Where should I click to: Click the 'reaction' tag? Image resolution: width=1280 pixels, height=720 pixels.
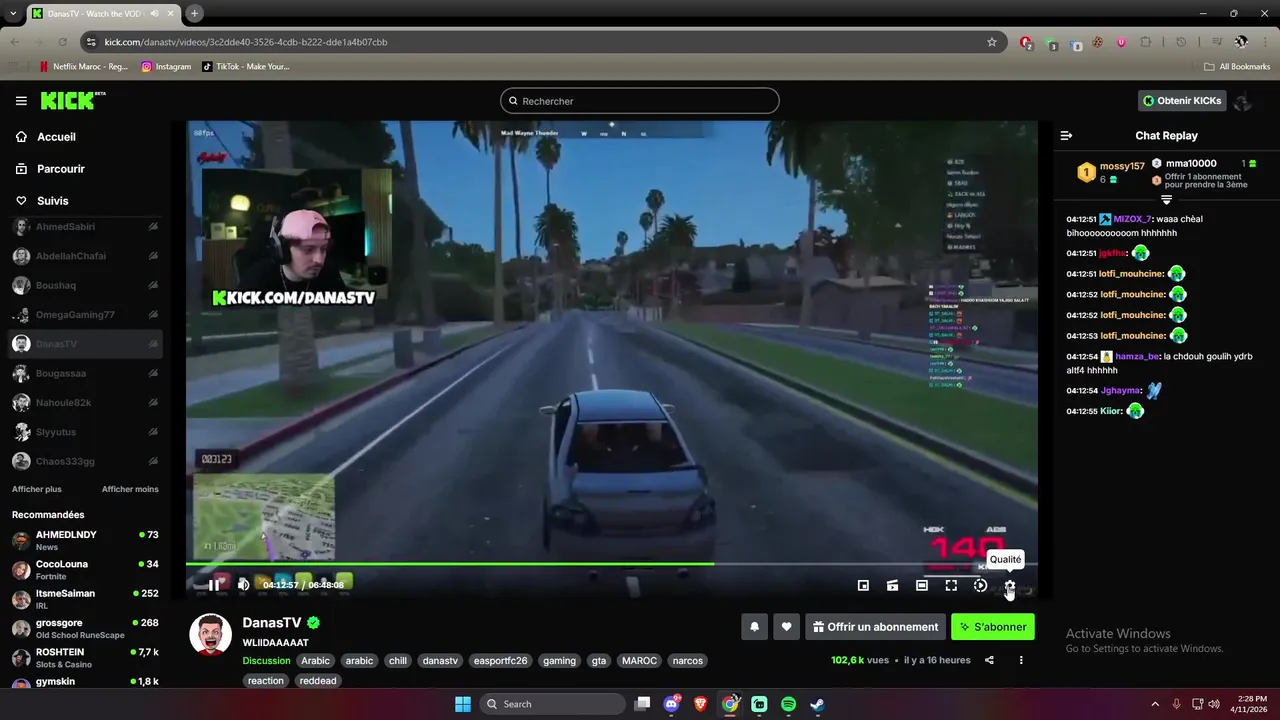click(266, 681)
